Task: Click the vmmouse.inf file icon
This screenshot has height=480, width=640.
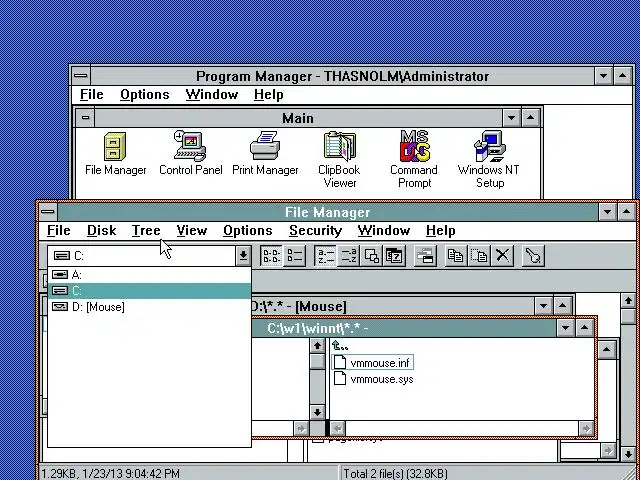Action: [340, 362]
